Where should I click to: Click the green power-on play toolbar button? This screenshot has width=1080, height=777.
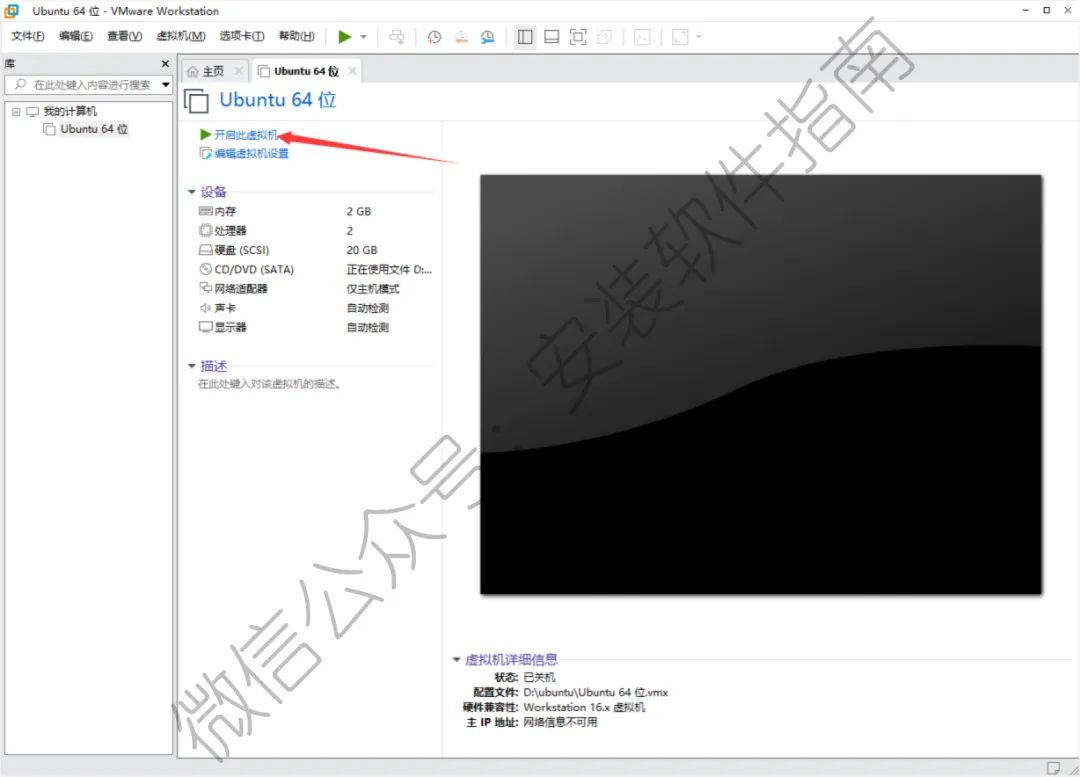344,37
